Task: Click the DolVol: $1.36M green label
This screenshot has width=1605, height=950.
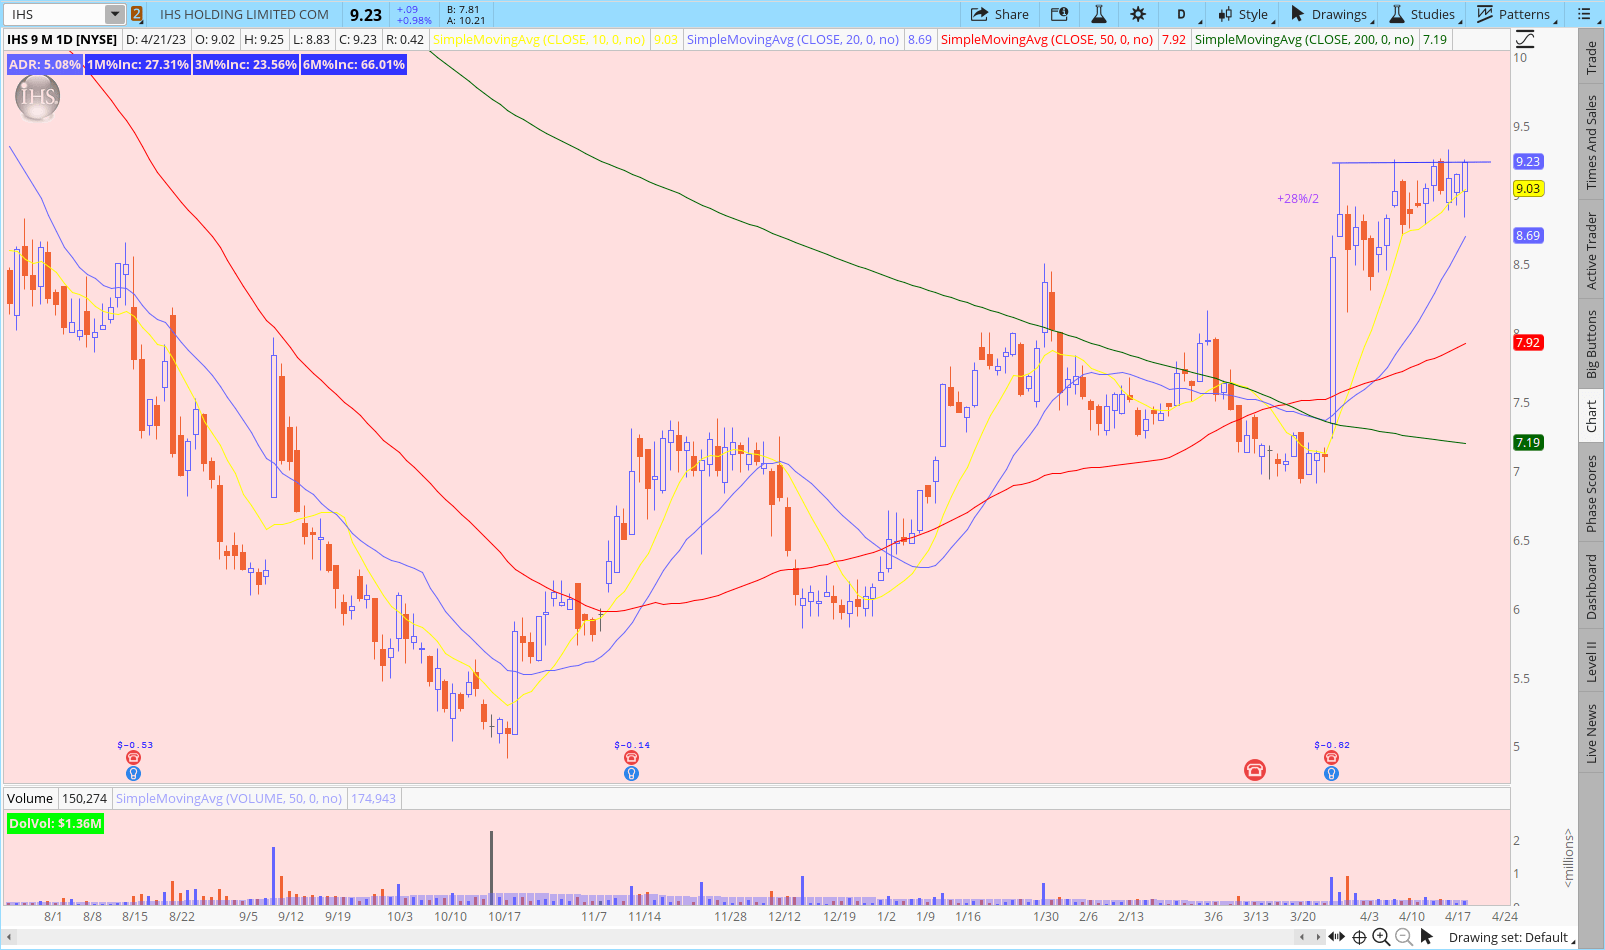Action: coord(55,824)
